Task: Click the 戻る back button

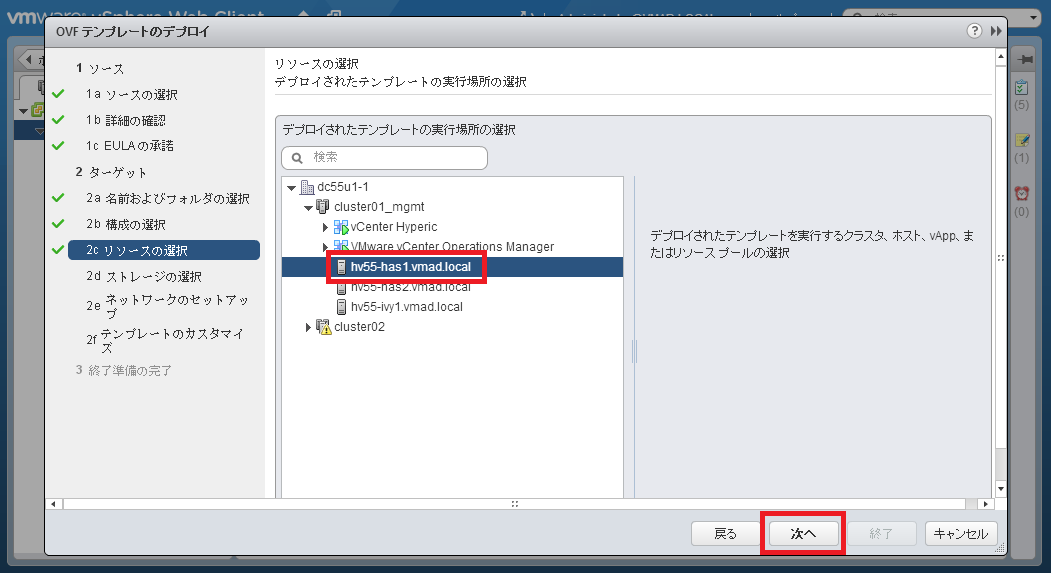Action: pos(725,534)
